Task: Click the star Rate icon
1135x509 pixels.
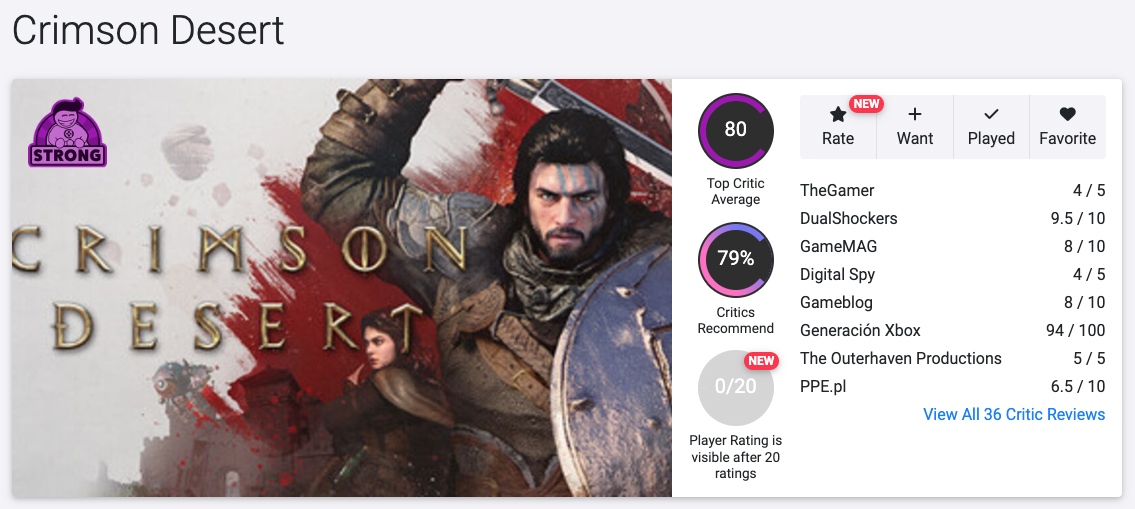Action: click(x=838, y=115)
